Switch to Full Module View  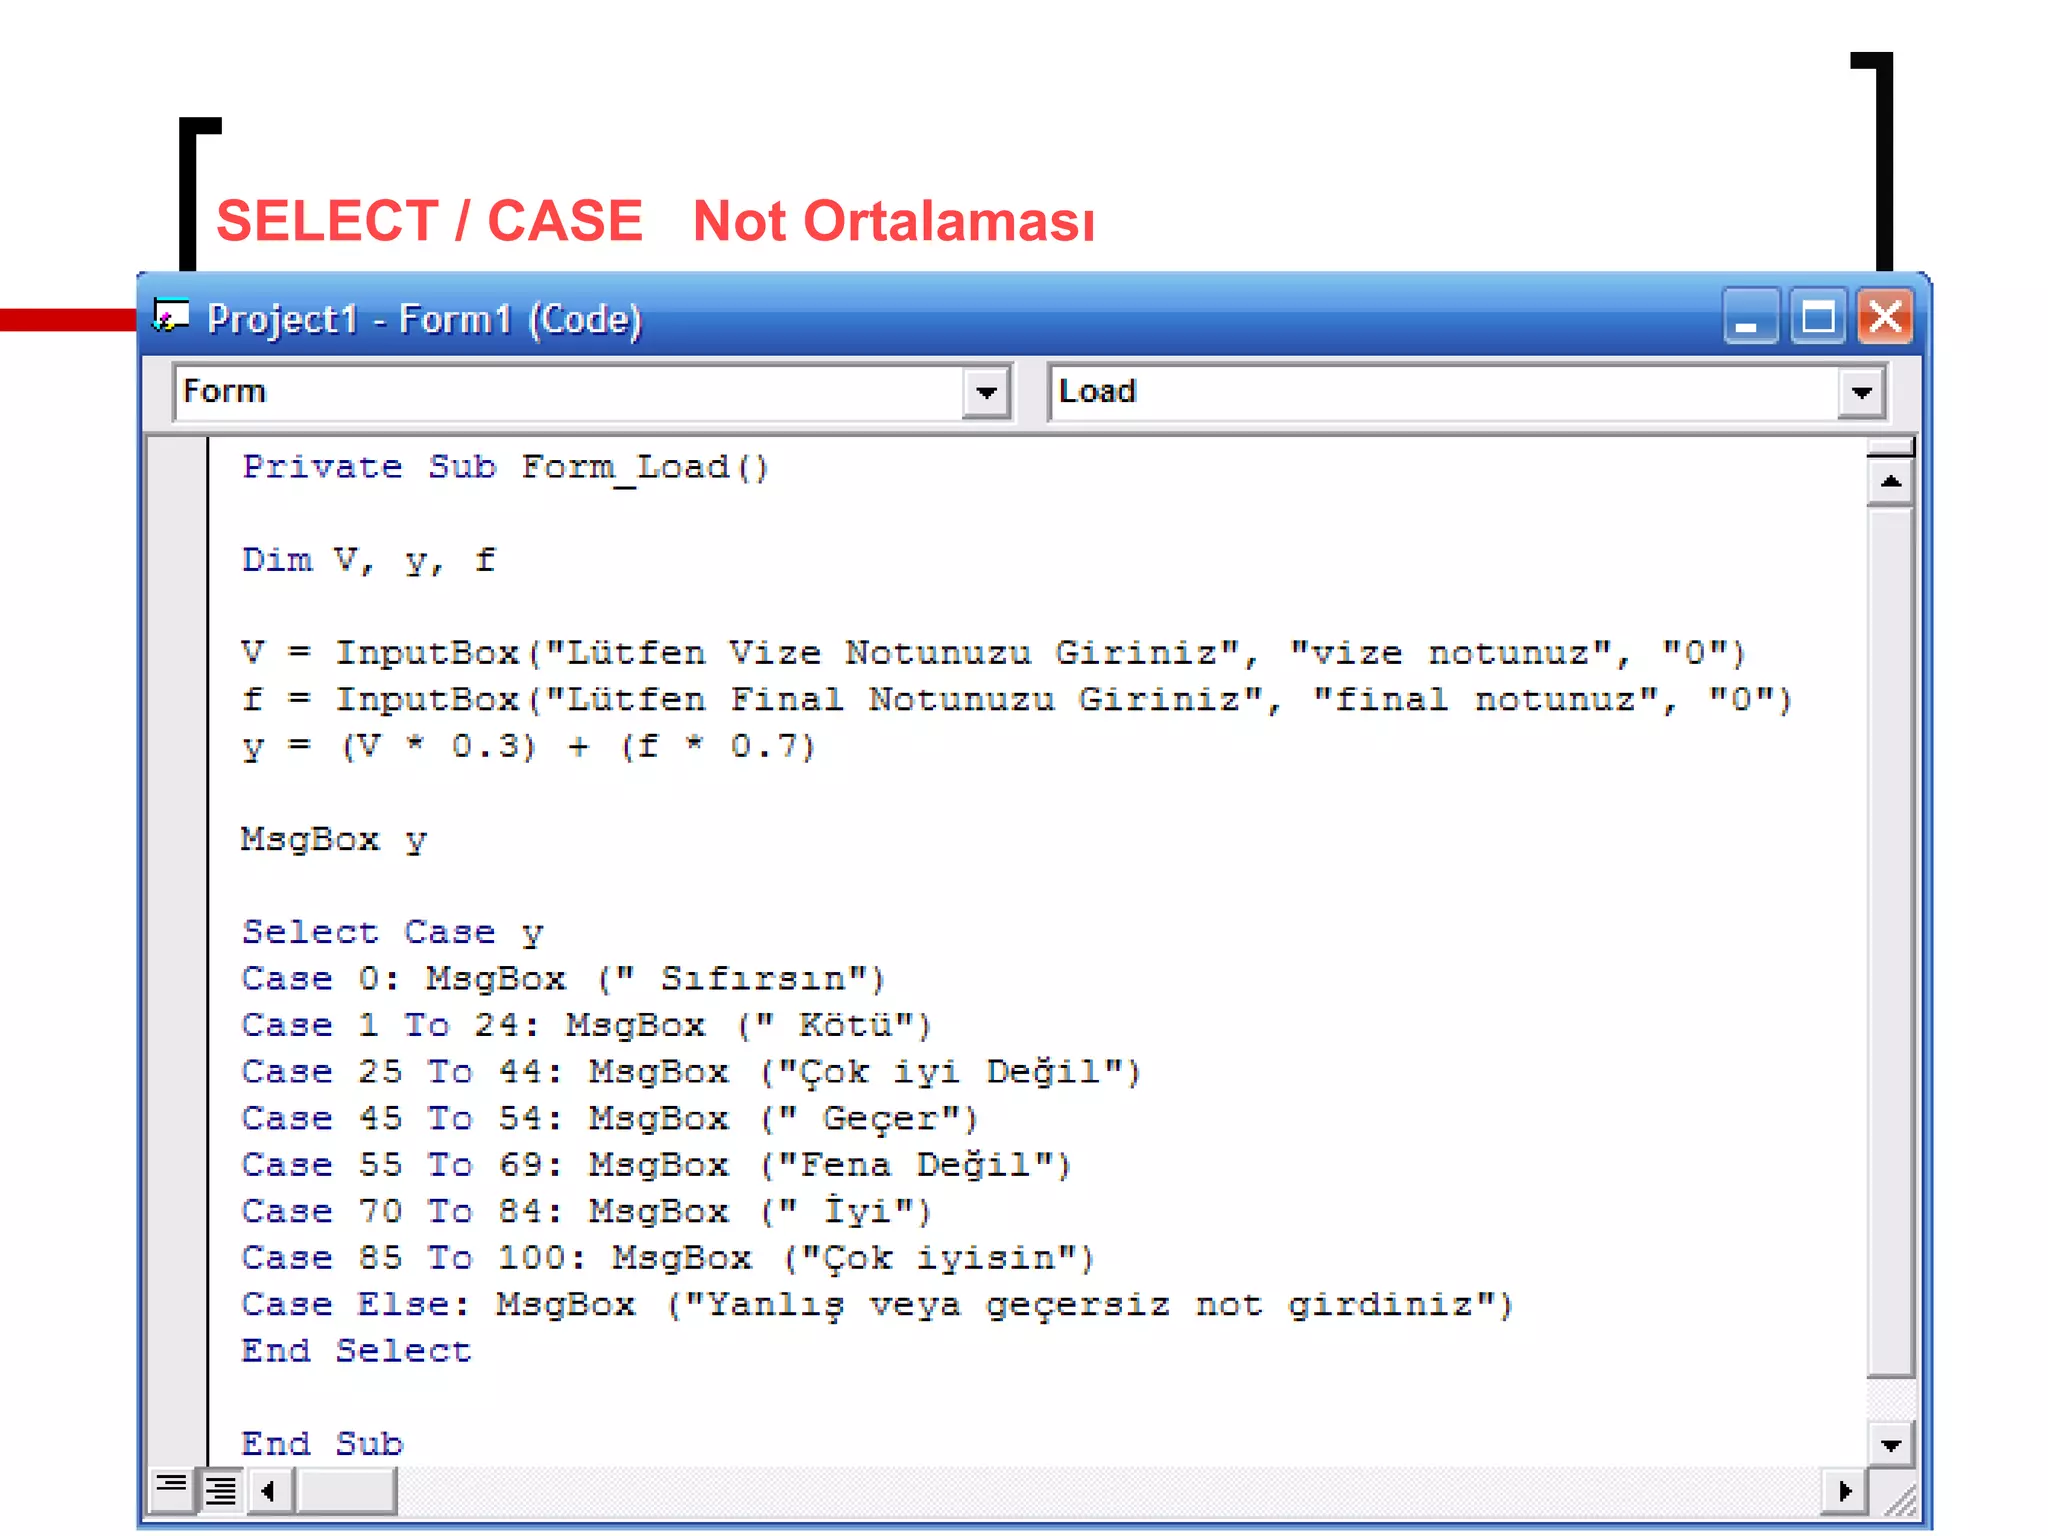point(220,1491)
